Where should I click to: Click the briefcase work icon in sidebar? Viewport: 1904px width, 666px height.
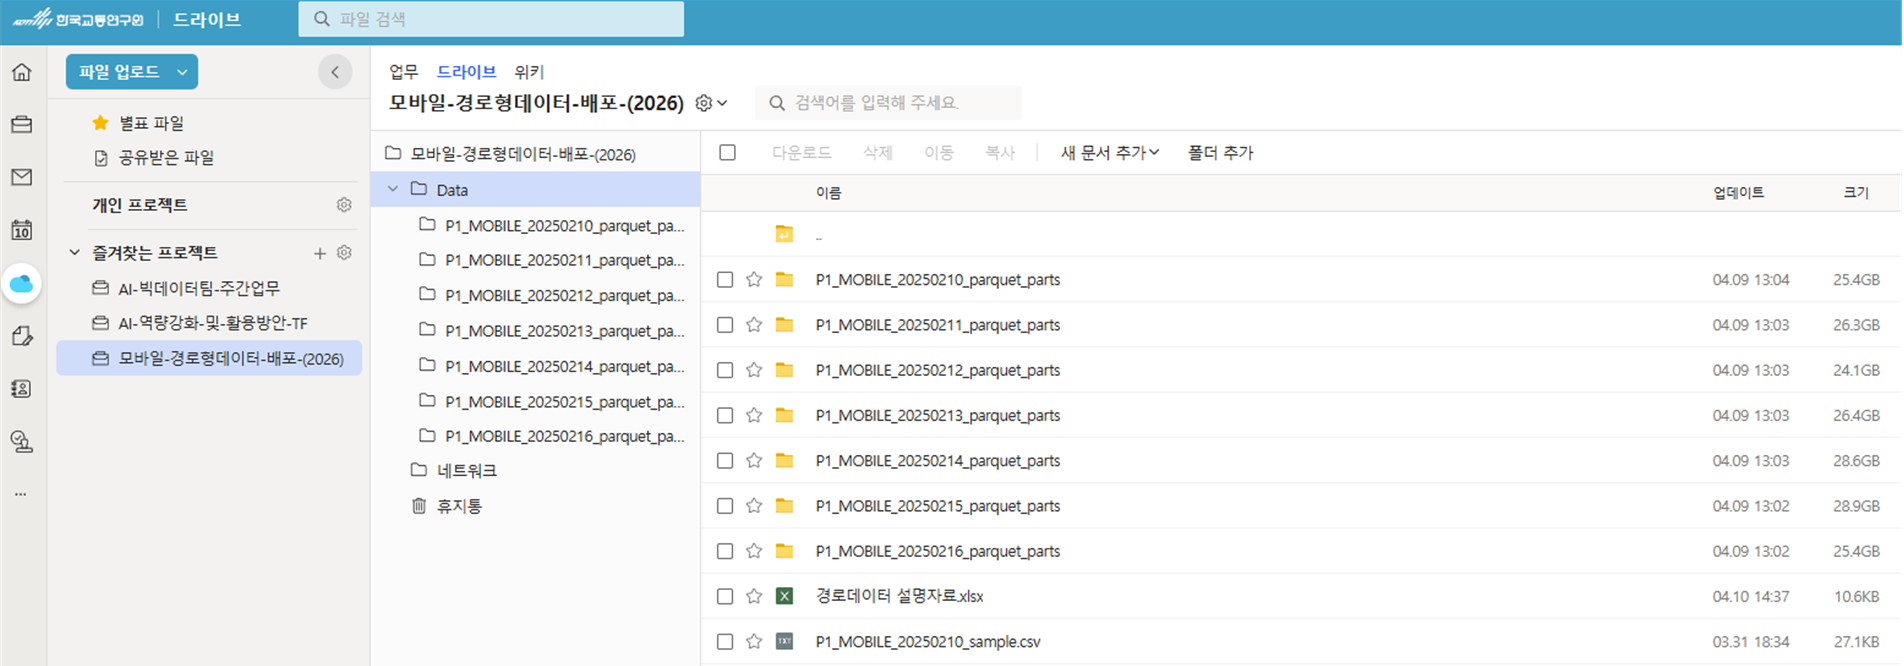(x=21, y=125)
